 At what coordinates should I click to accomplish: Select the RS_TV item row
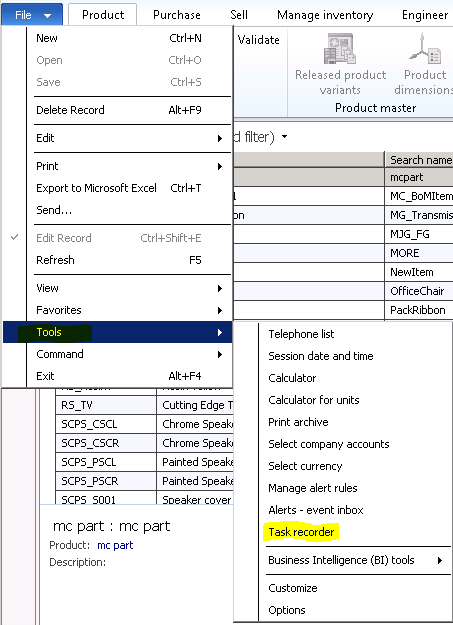[106, 405]
